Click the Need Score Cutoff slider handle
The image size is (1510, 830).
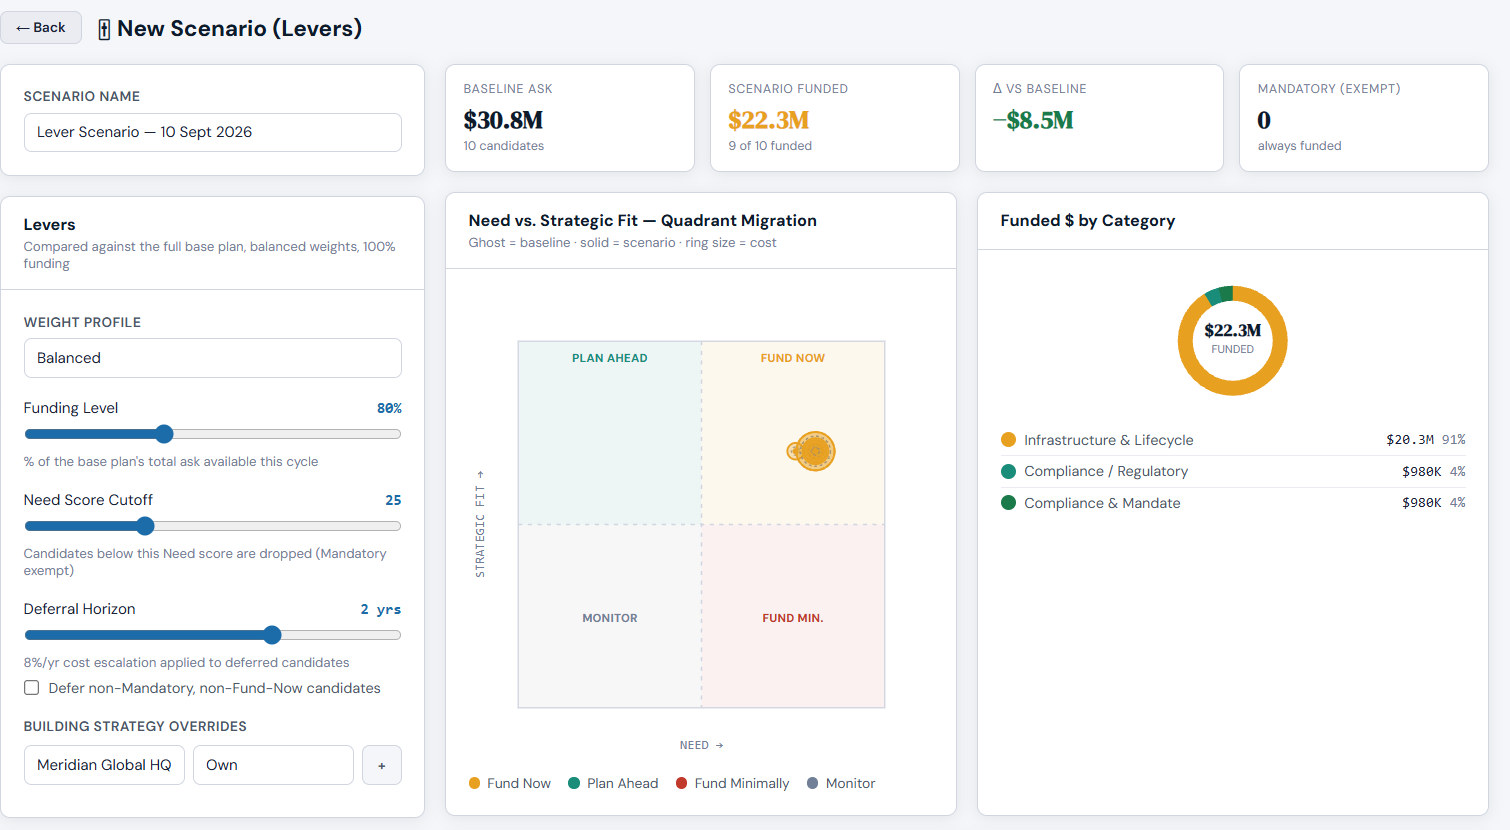[x=145, y=526]
